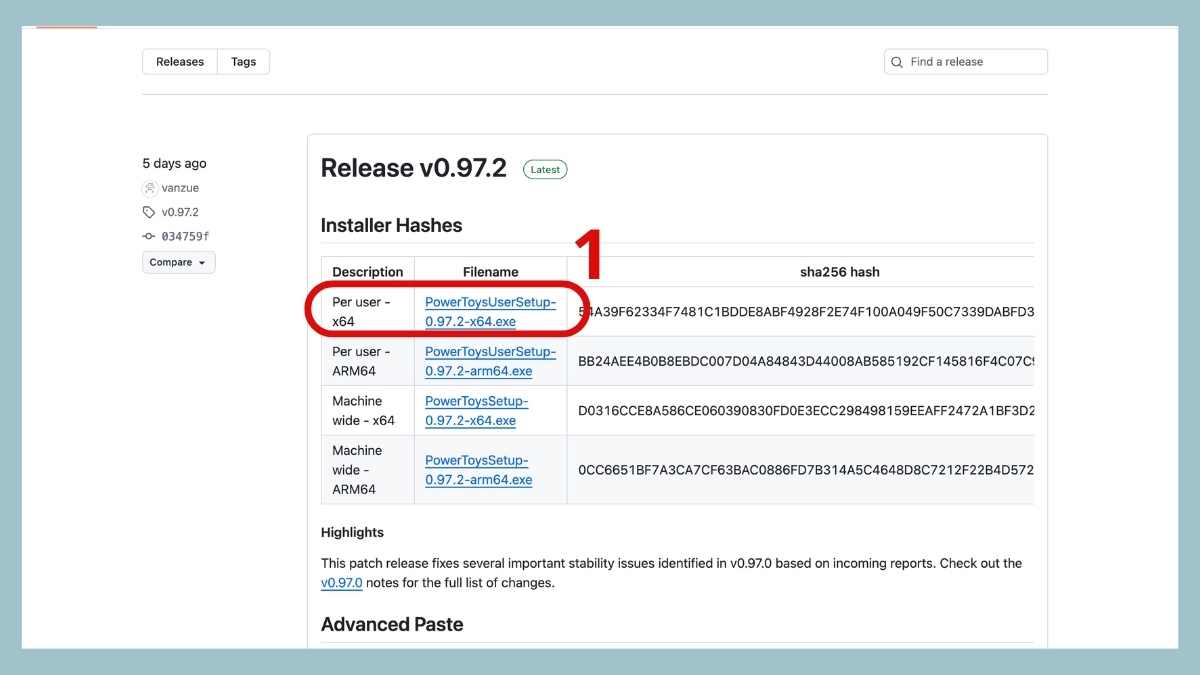Click the Installer Hashes heading
The width and height of the screenshot is (1200, 675).
coord(392,226)
